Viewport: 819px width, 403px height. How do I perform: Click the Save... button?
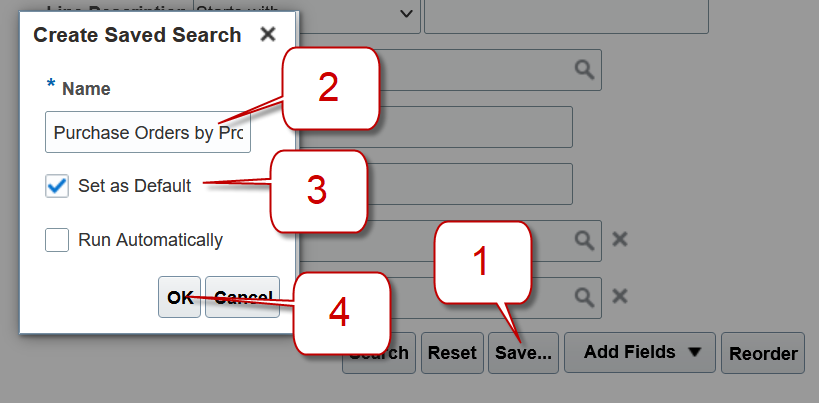coord(523,353)
